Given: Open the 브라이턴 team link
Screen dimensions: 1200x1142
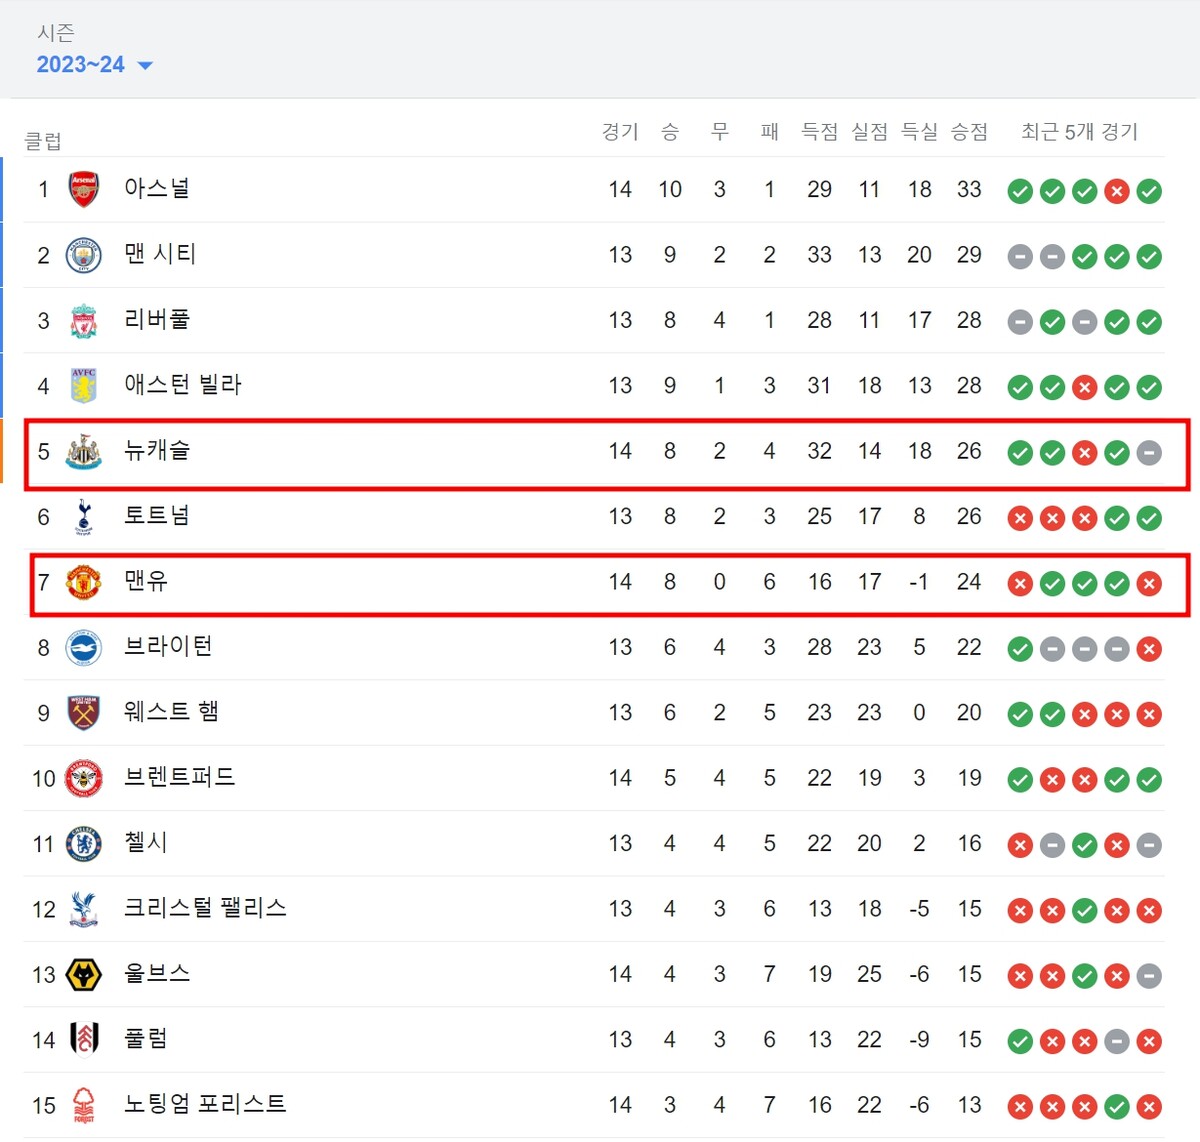Looking at the screenshot, I should click(x=168, y=647).
